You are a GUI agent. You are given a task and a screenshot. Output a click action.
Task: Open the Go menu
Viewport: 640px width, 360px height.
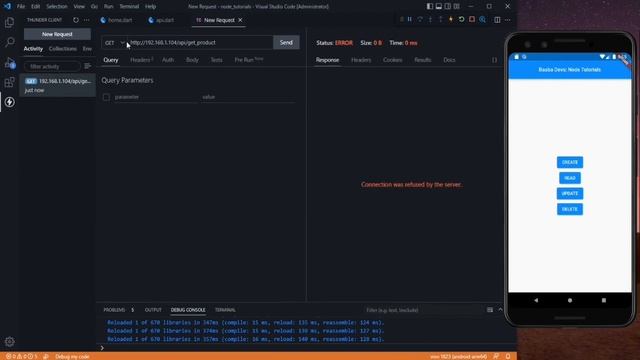click(94, 7)
